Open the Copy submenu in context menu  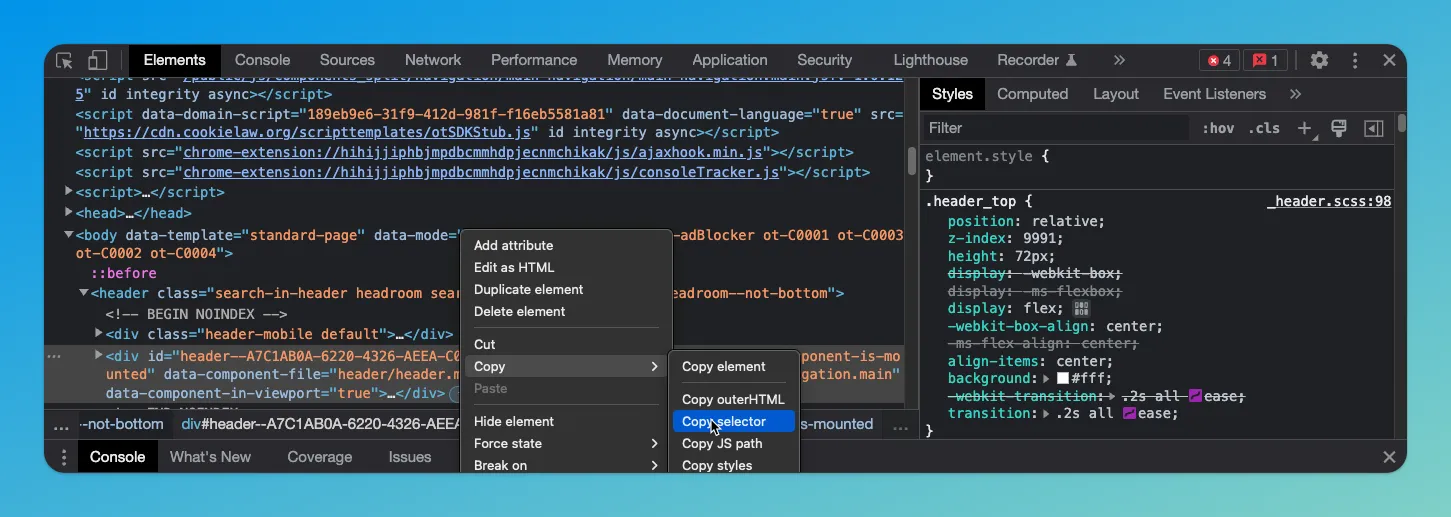(x=566, y=366)
